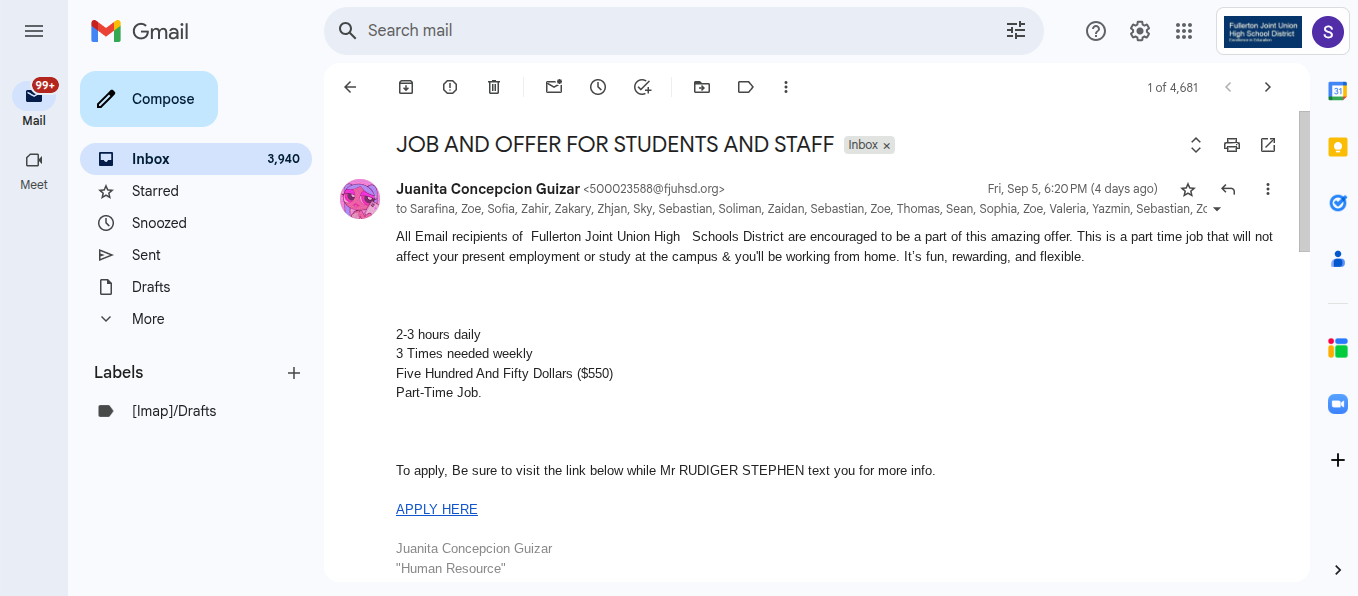
Task: Open the Sent folder
Action: (x=146, y=255)
